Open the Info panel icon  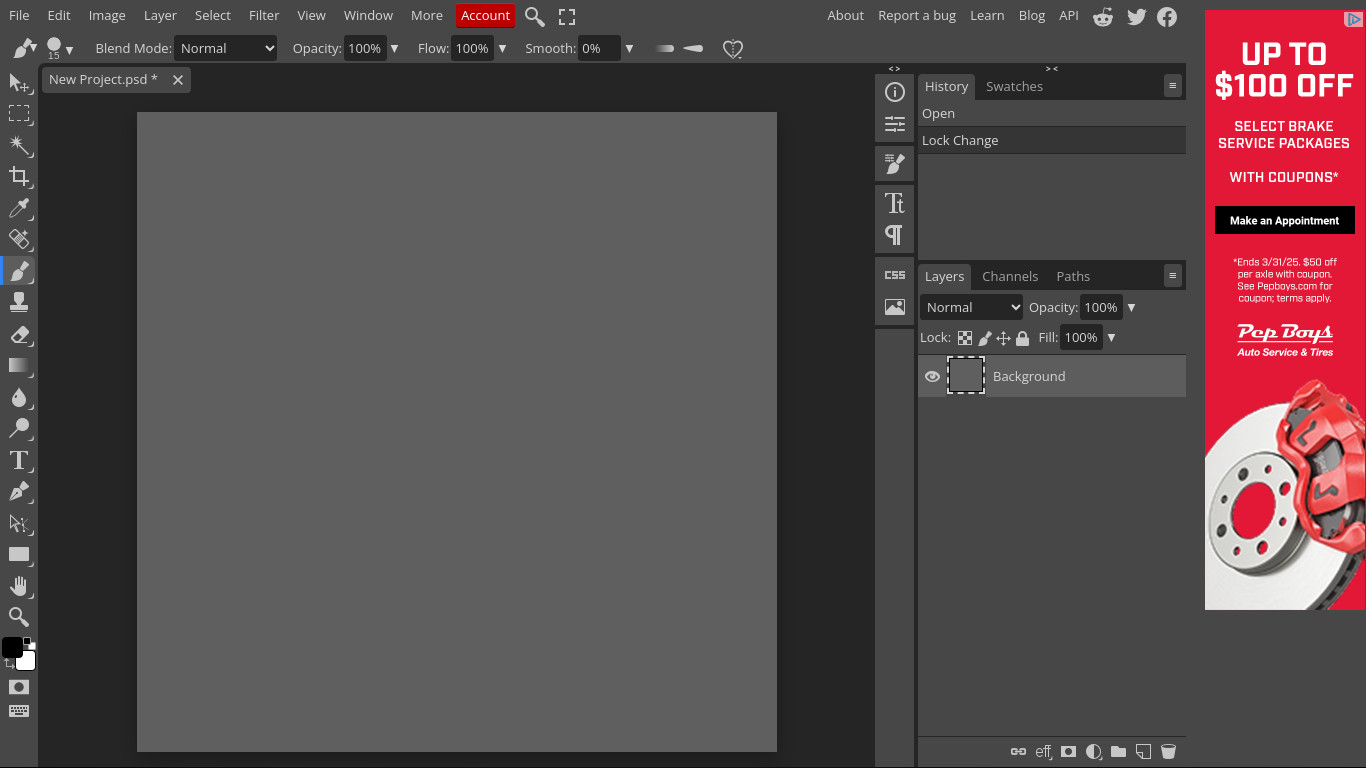(895, 92)
